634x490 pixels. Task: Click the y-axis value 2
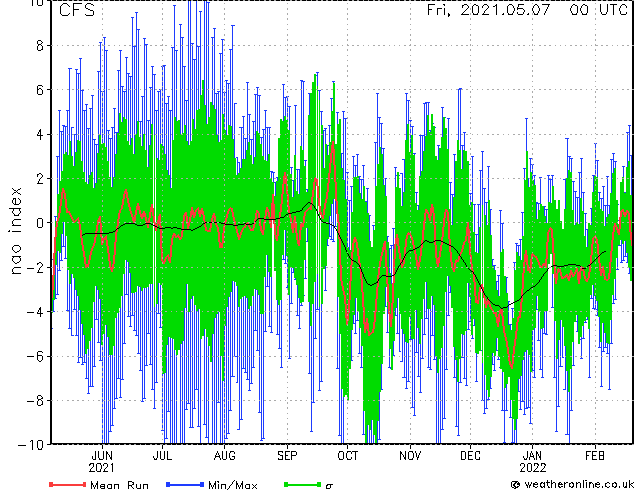(40, 179)
